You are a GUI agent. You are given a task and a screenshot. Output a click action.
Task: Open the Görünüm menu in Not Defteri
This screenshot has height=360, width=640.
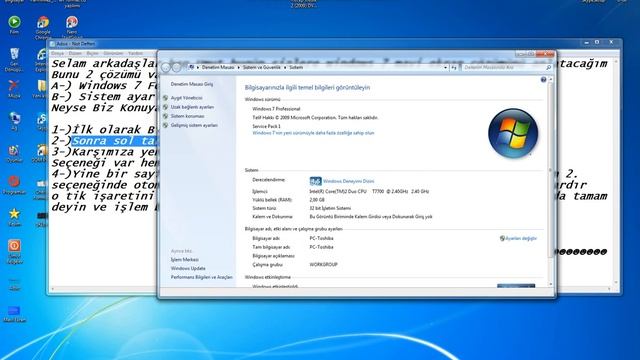coord(113,53)
